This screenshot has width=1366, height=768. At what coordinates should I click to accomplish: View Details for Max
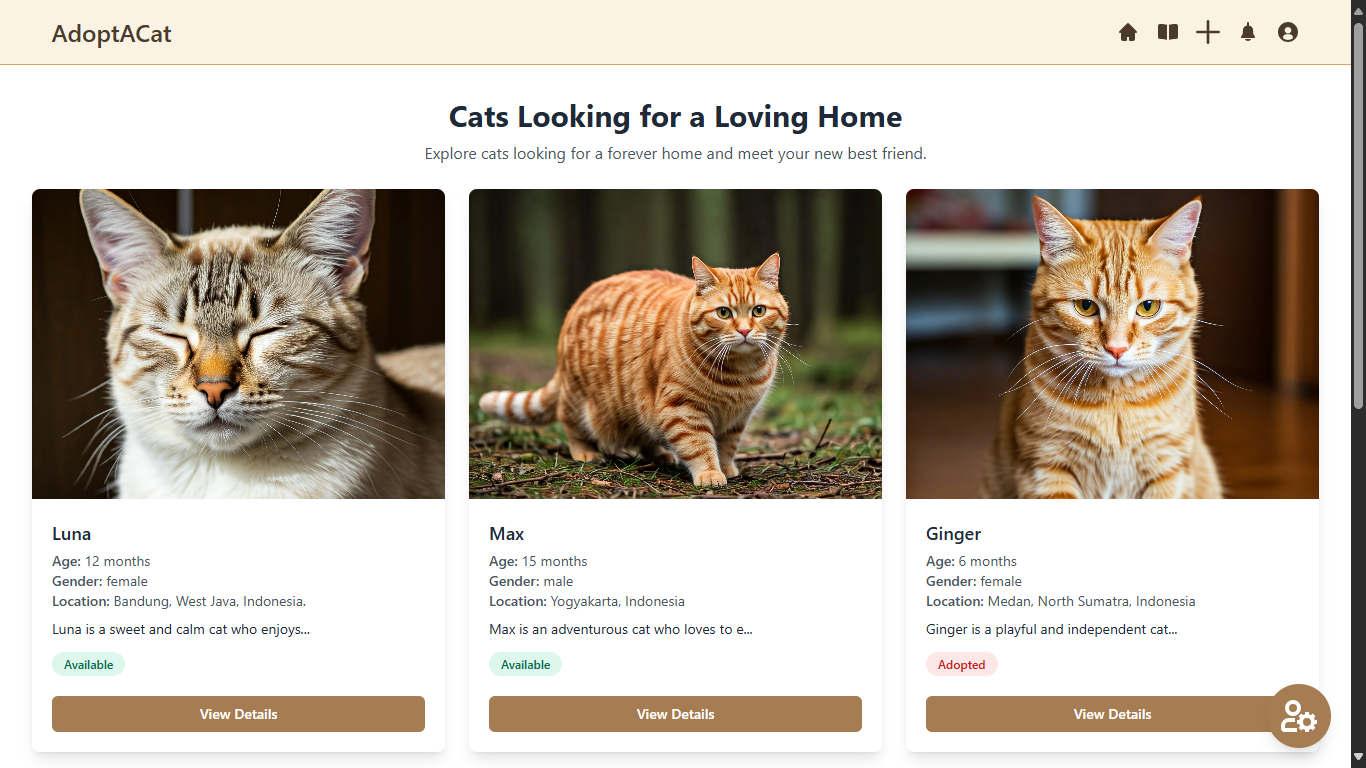coord(675,714)
